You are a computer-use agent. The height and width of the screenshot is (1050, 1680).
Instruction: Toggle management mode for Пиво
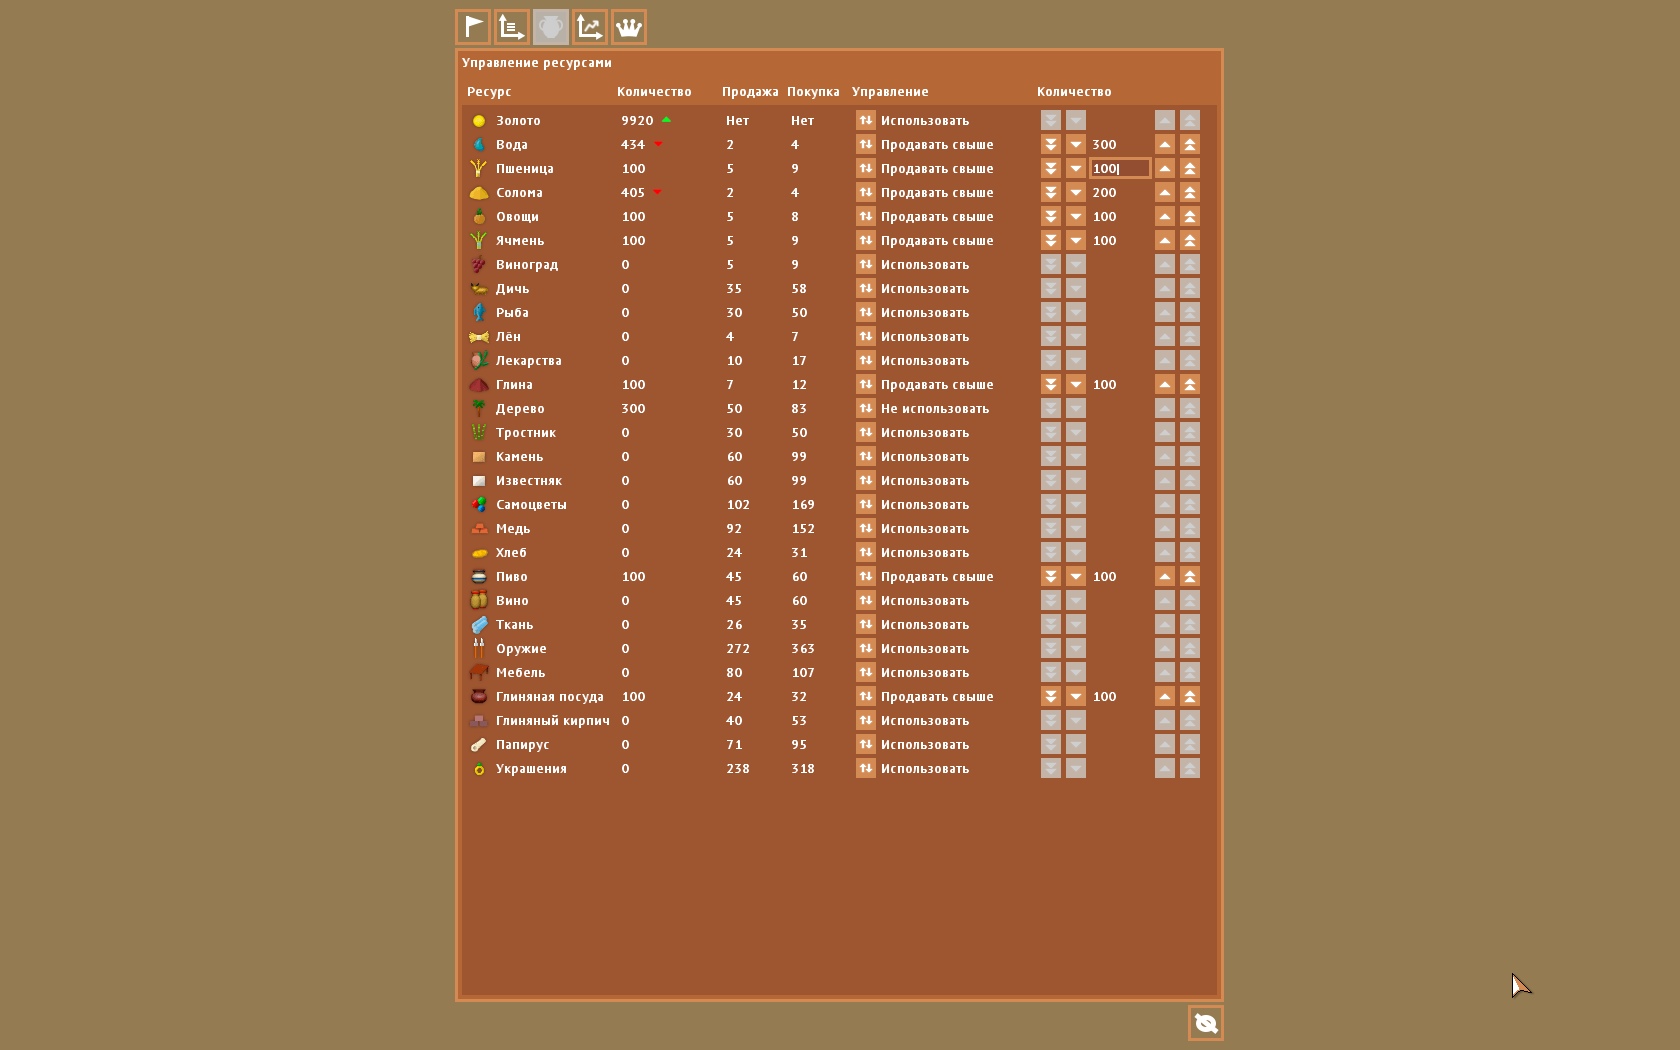pos(866,576)
